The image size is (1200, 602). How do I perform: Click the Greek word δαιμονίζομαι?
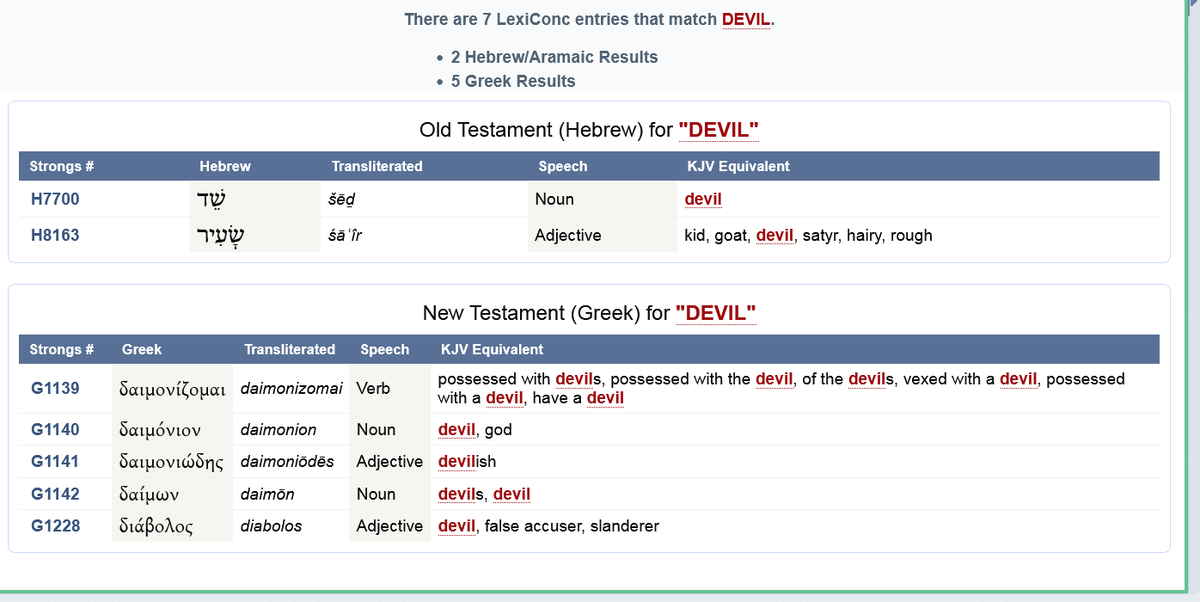(x=173, y=388)
